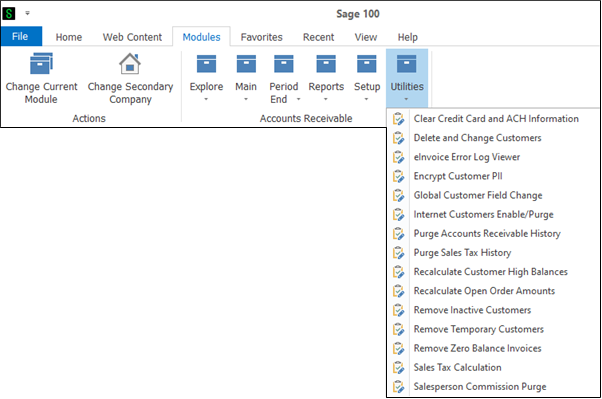This screenshot has height=399, width=602.
Task: Click icon beside Global Customer Field Change
Action: pyautogui.click(x=399, y=195)
